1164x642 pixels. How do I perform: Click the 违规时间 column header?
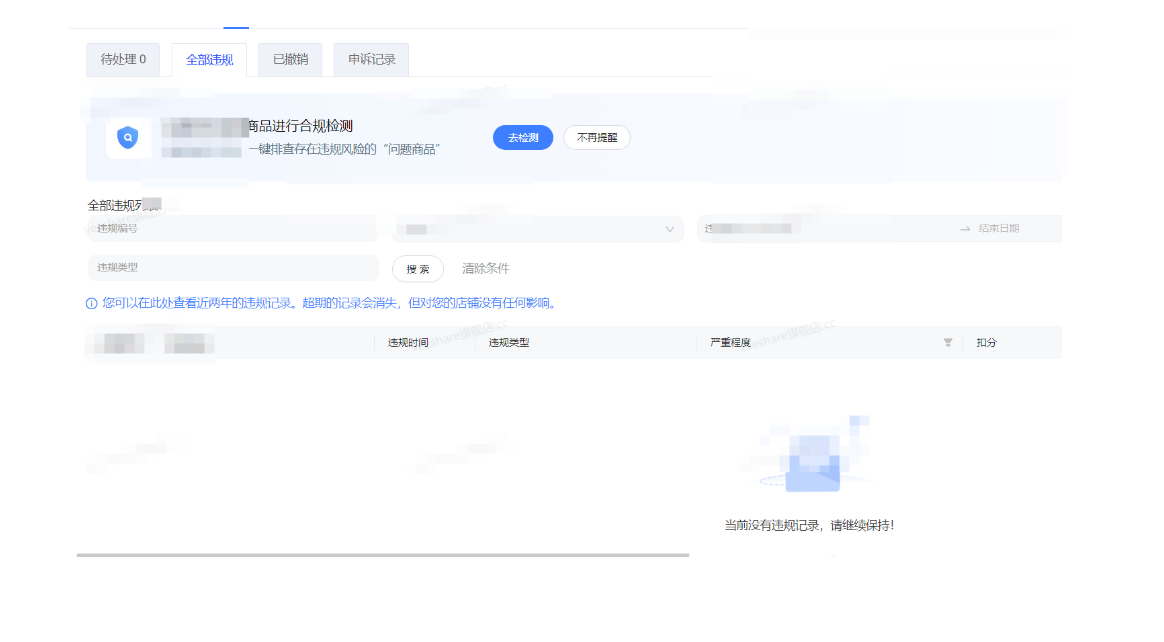(408, 342)
